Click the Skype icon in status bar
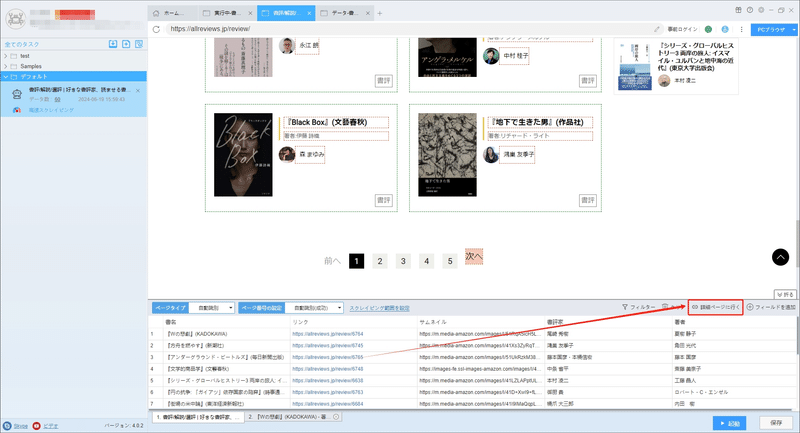 coord(7,426)
